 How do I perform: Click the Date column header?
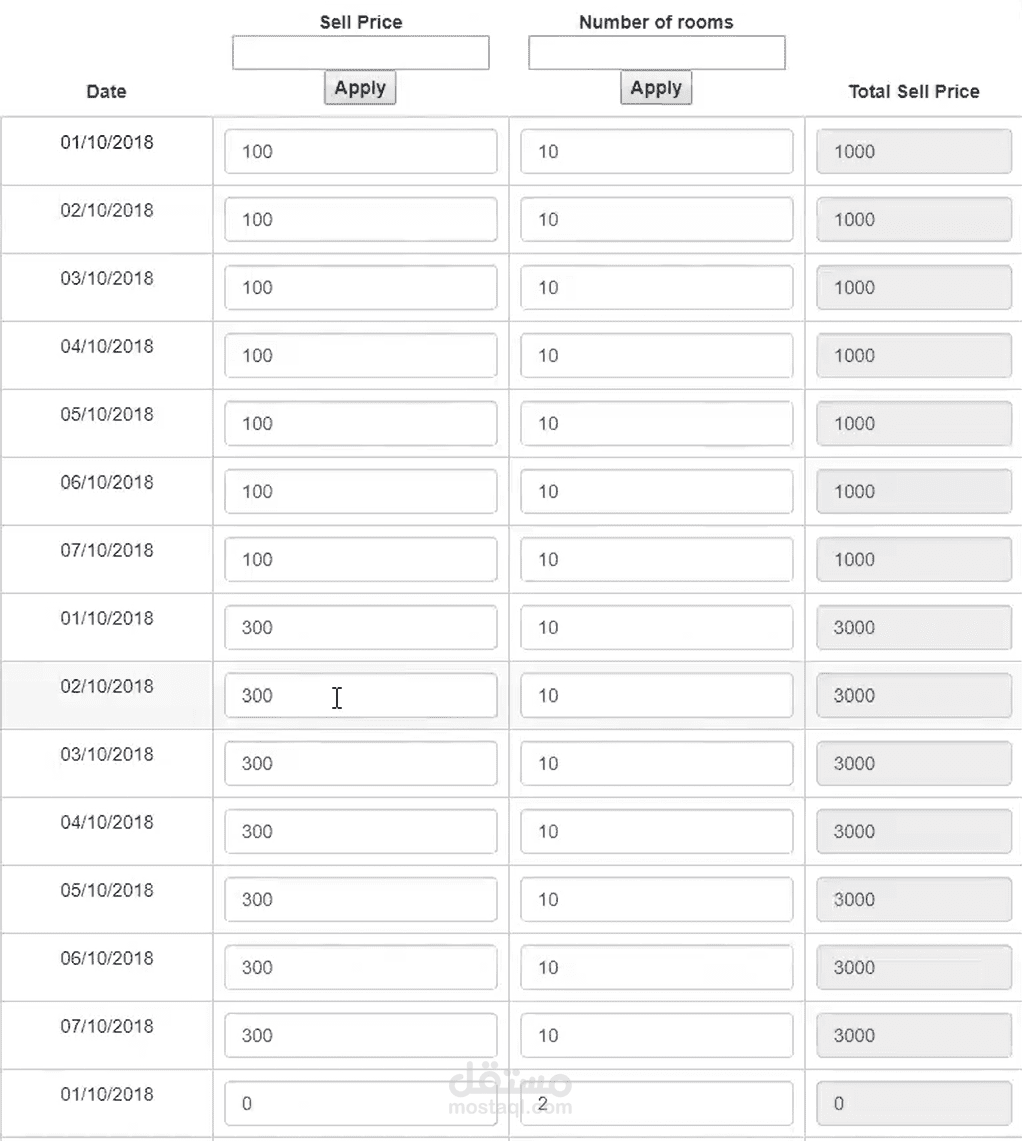pos(106,92)
